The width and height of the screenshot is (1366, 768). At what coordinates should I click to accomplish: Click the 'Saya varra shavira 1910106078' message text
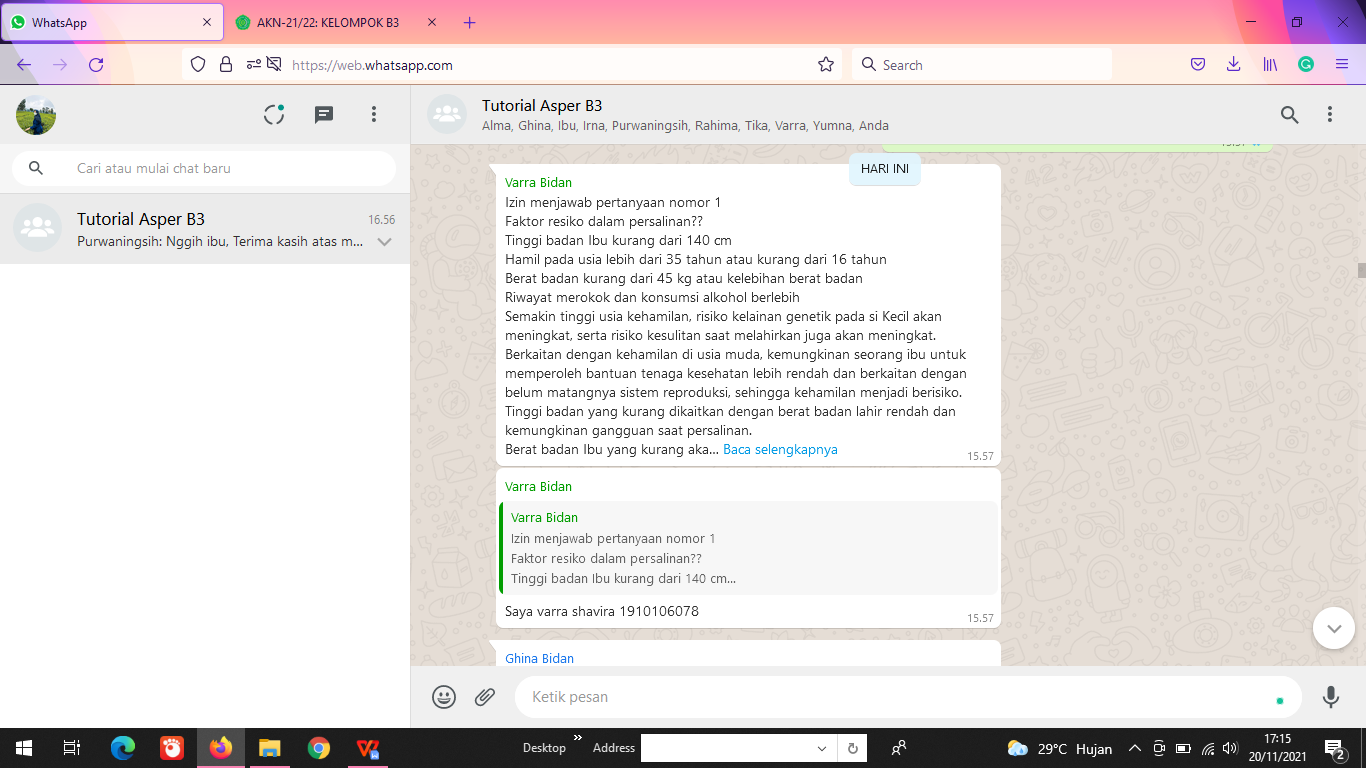(602, 611)
